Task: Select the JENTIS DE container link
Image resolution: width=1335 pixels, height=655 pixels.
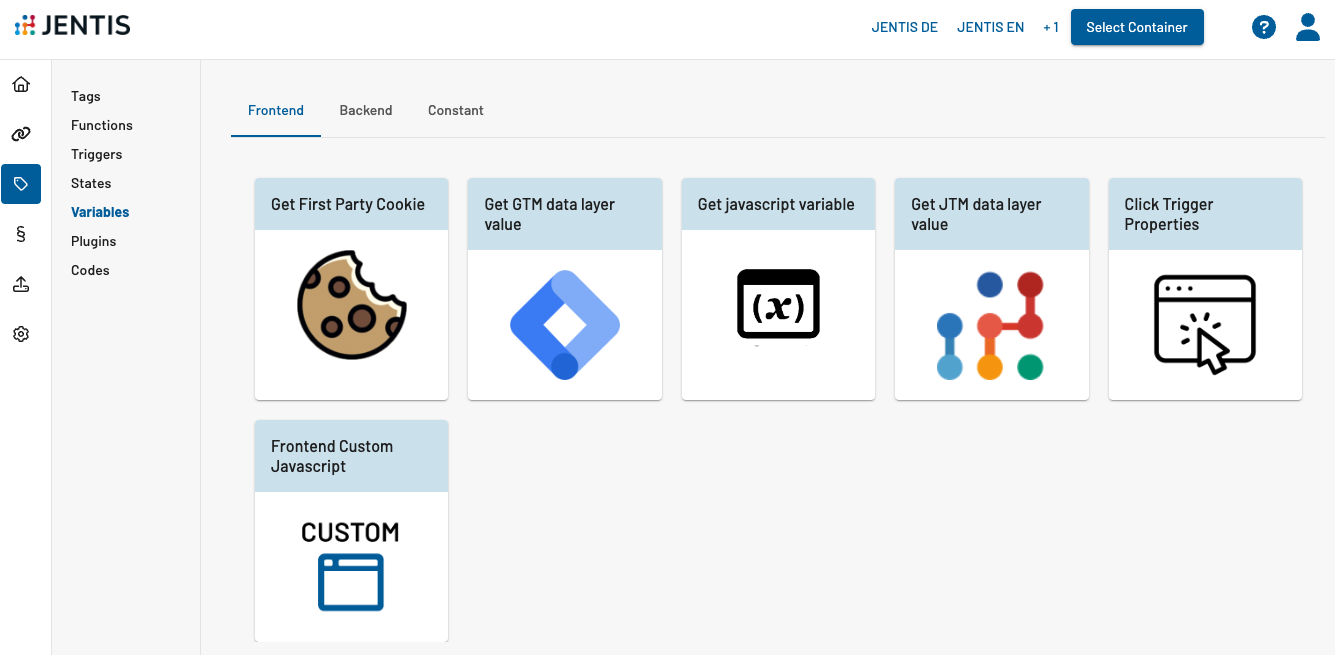Action: (x=905, y=27)
